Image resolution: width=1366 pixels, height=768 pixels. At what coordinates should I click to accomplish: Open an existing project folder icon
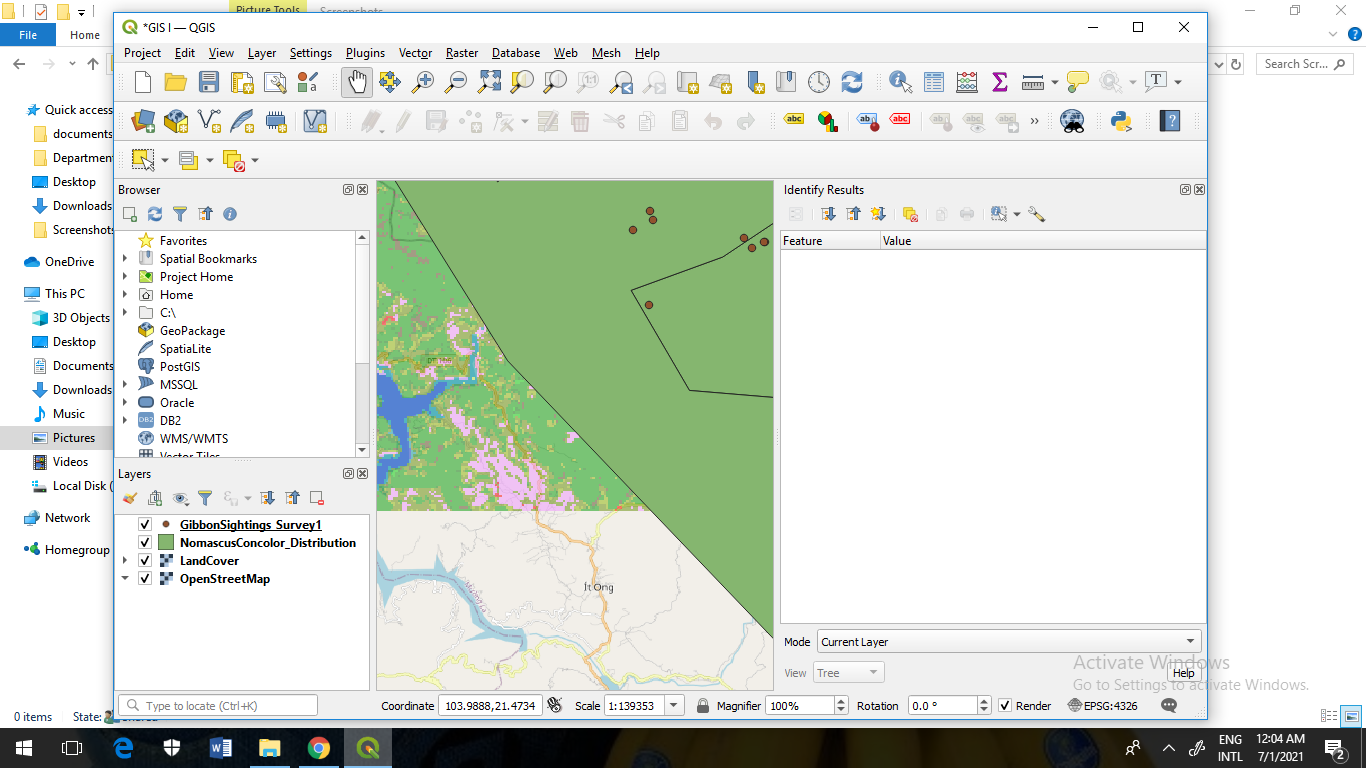pos(176,82)
